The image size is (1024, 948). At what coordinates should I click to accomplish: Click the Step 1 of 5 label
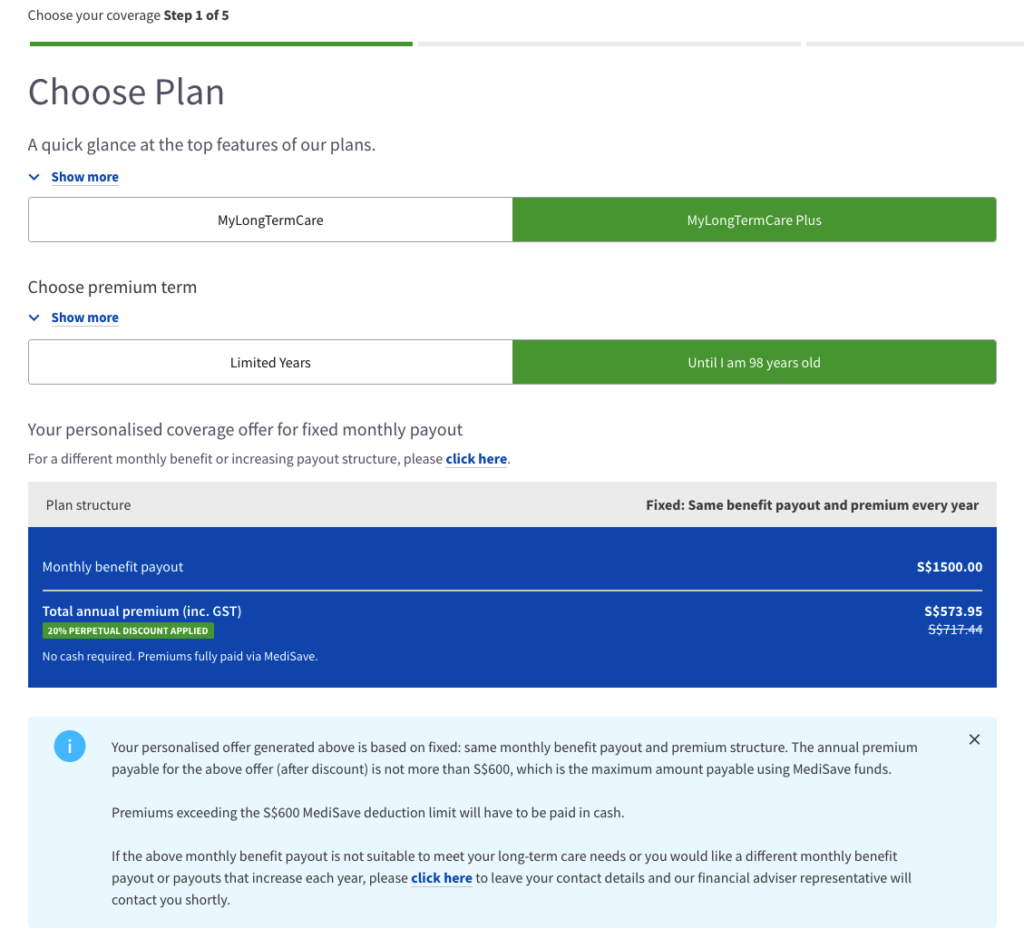196,15
